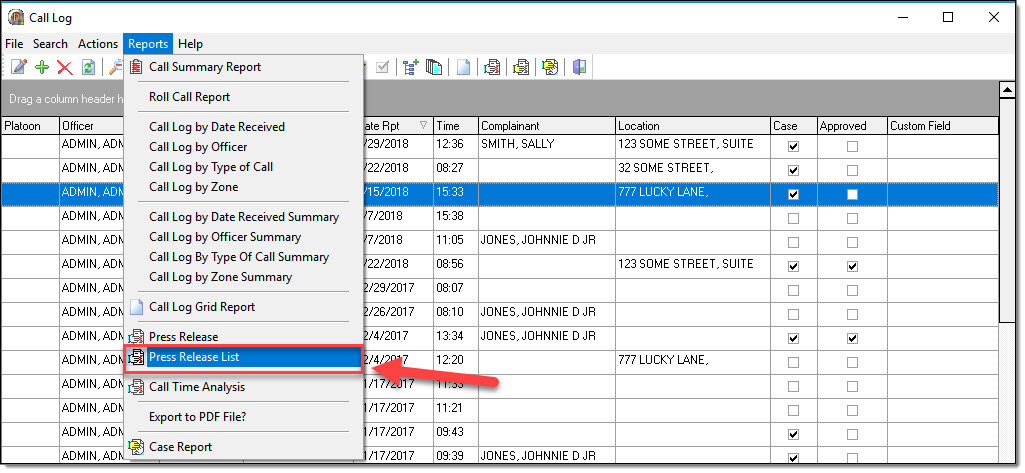The image size is (1025, 473).
Task: Click the edit record pencil toolbar icon
Action: (x=18, y=67)
